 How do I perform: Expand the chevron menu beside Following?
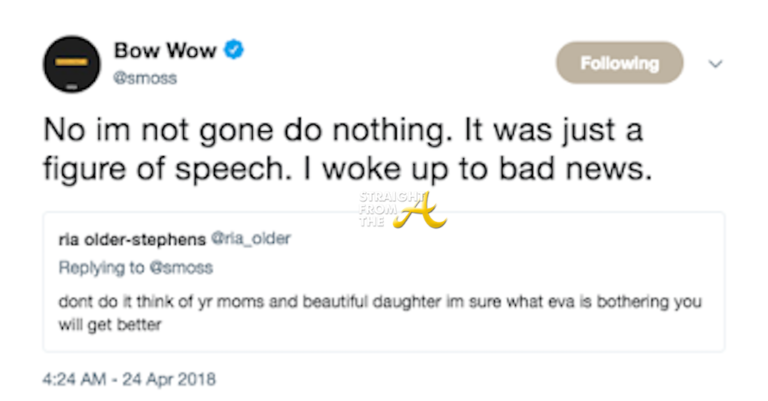(715, 63)
